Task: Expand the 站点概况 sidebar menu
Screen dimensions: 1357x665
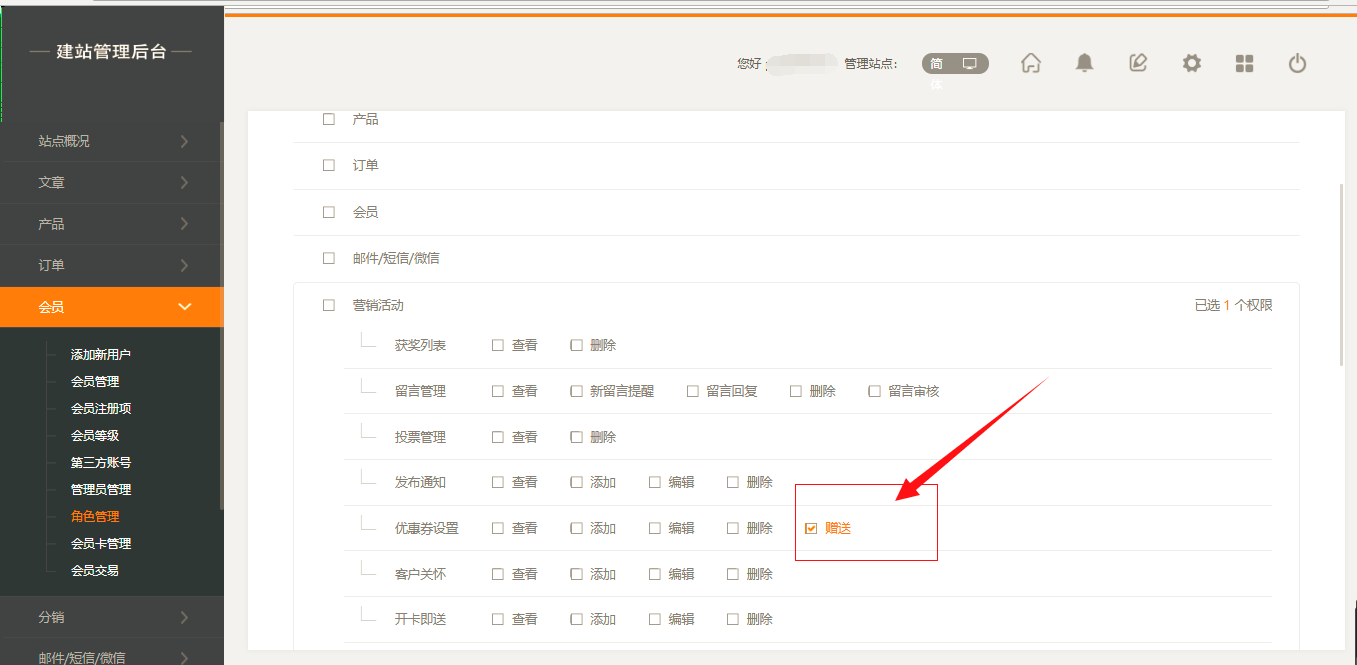Action: 112,141
